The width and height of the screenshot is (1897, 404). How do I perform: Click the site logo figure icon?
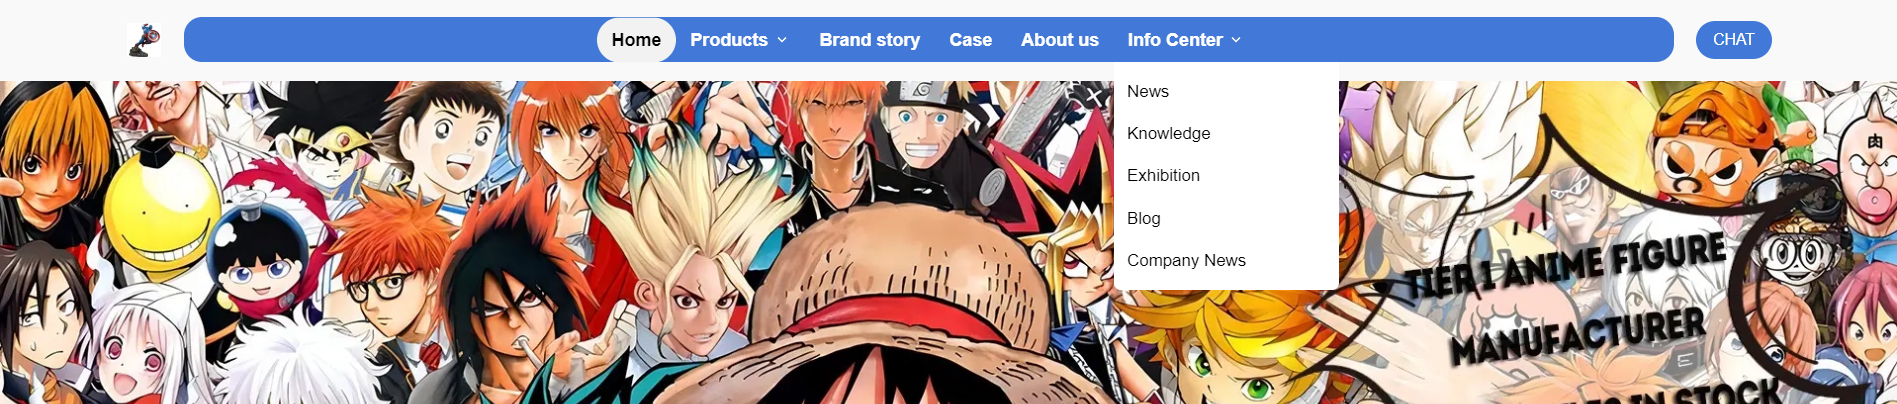(144, 40)
